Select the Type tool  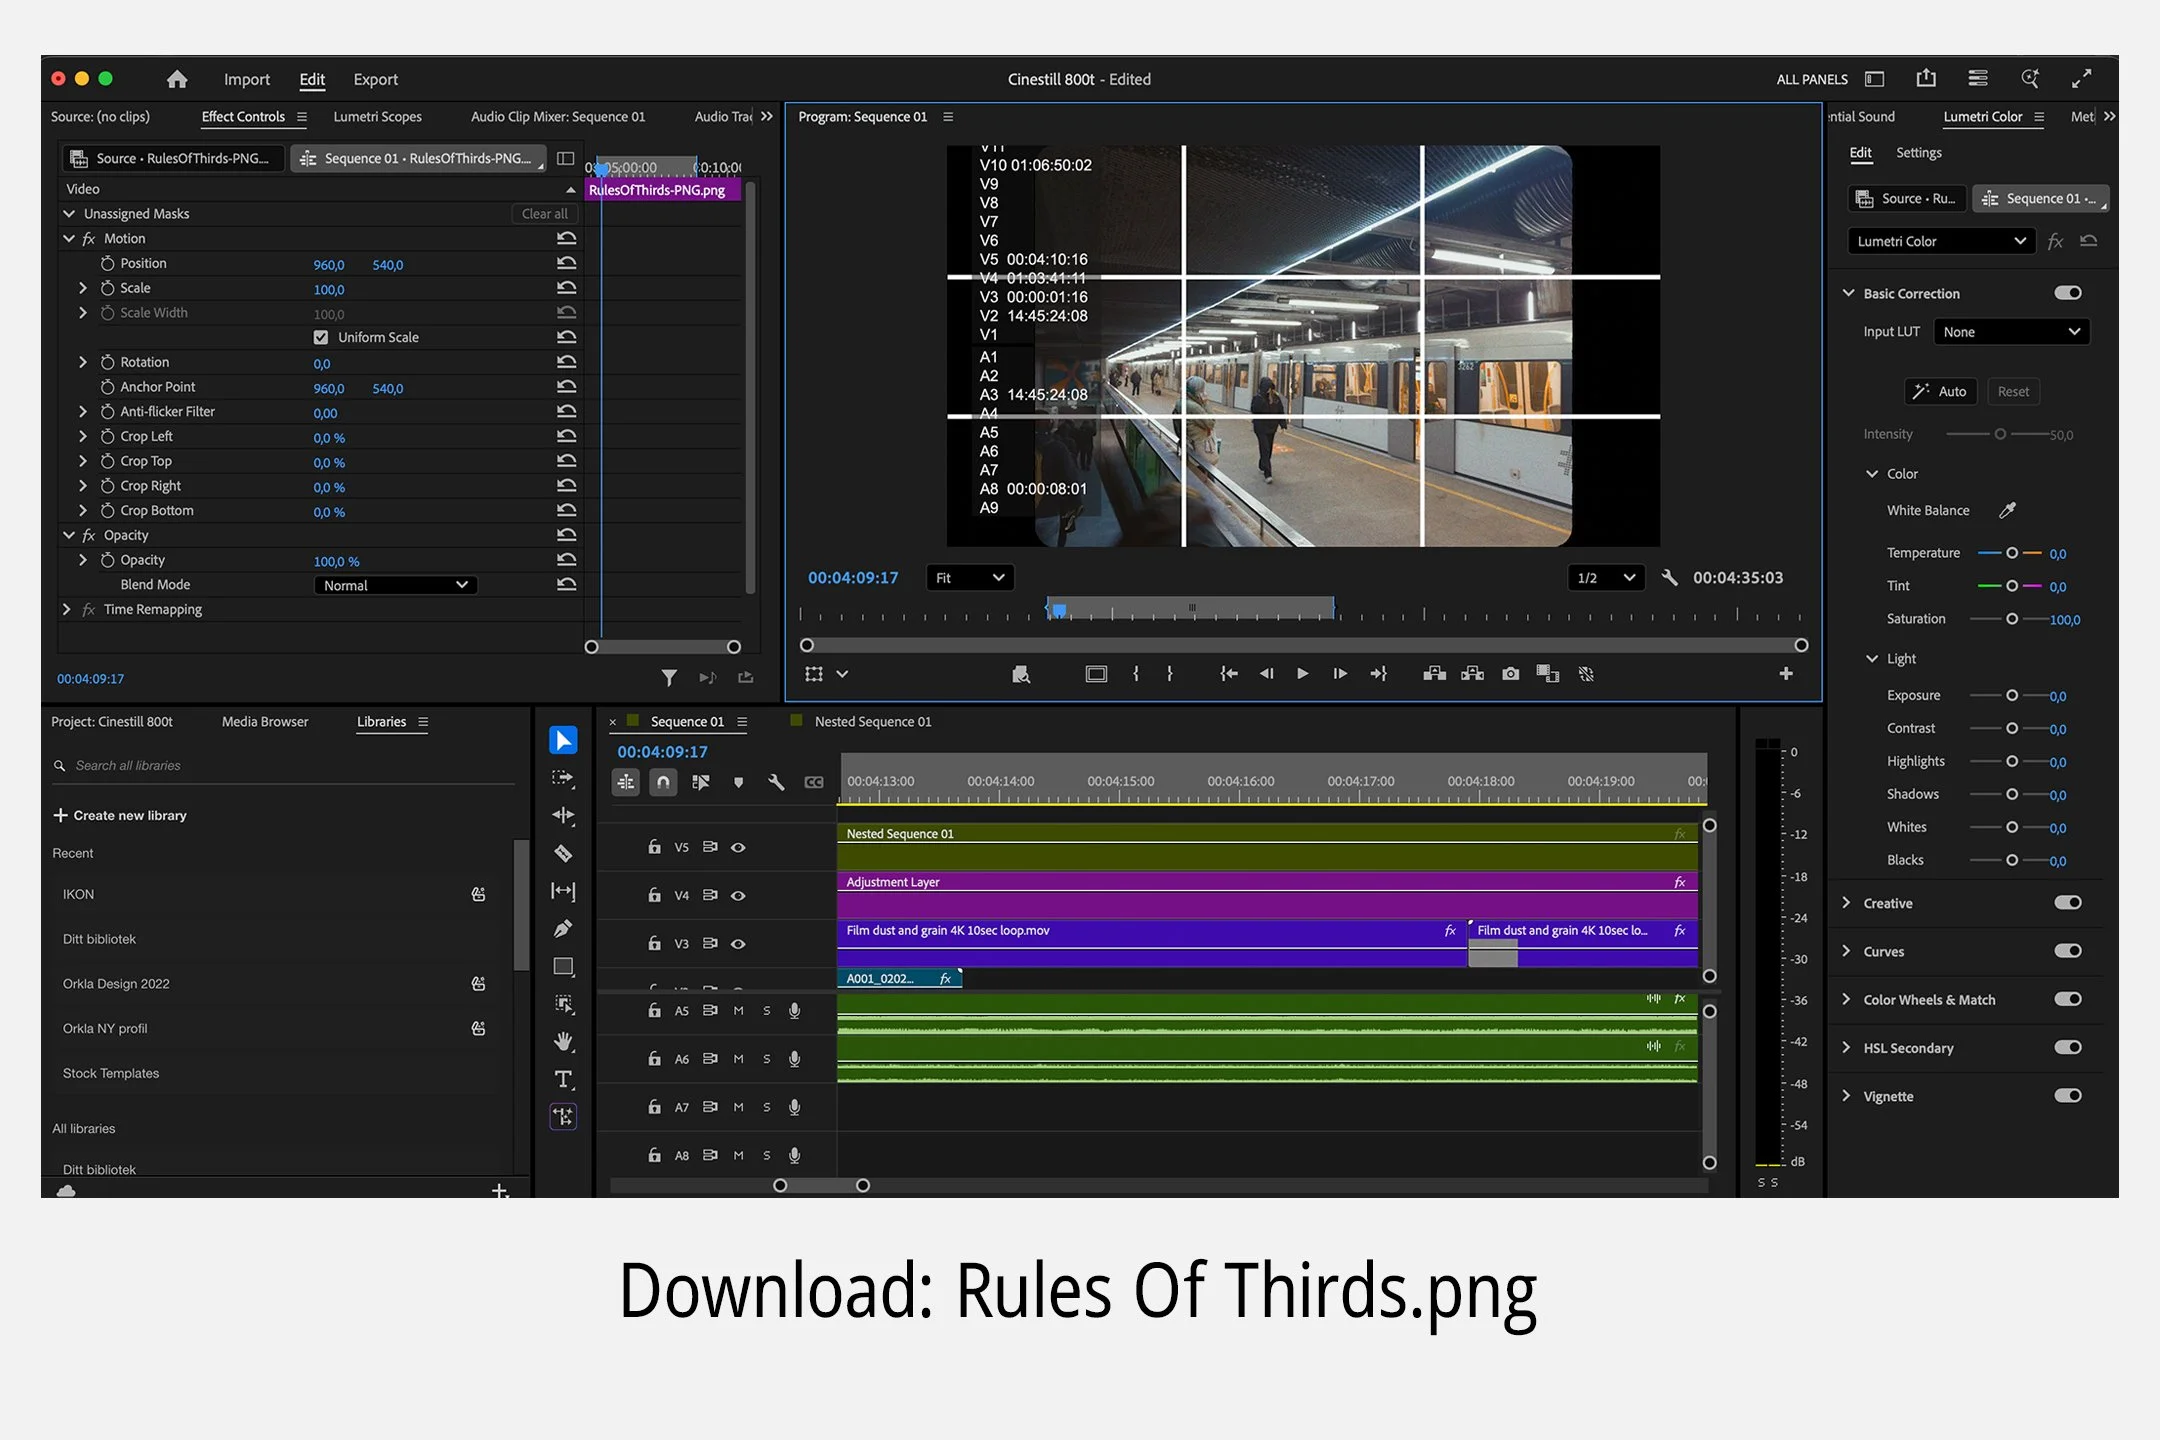pyautogui.click(x=563, y=1079)
